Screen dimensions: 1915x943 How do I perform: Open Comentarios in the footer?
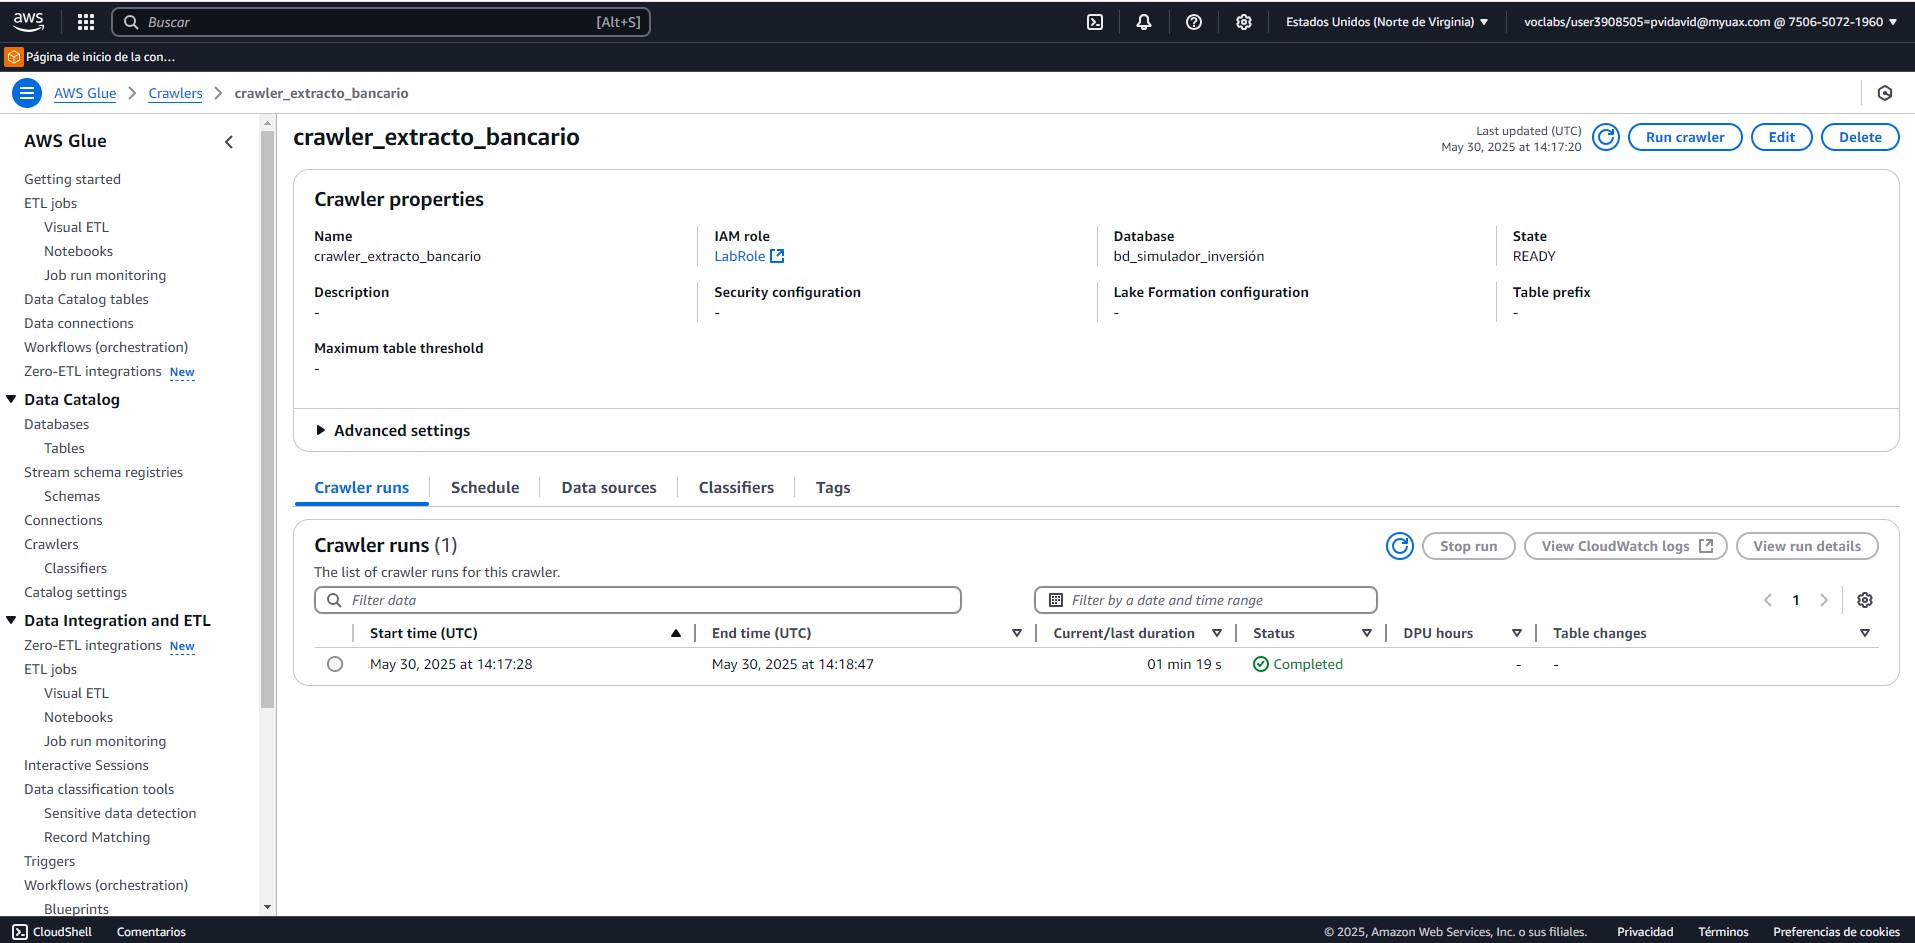tap(151, 931)
